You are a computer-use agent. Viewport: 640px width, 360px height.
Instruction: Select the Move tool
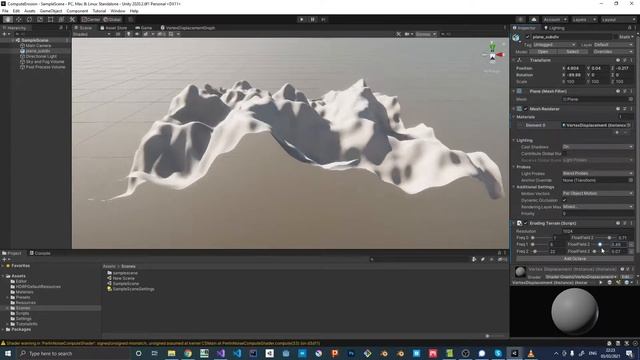[x=19, y=19]
